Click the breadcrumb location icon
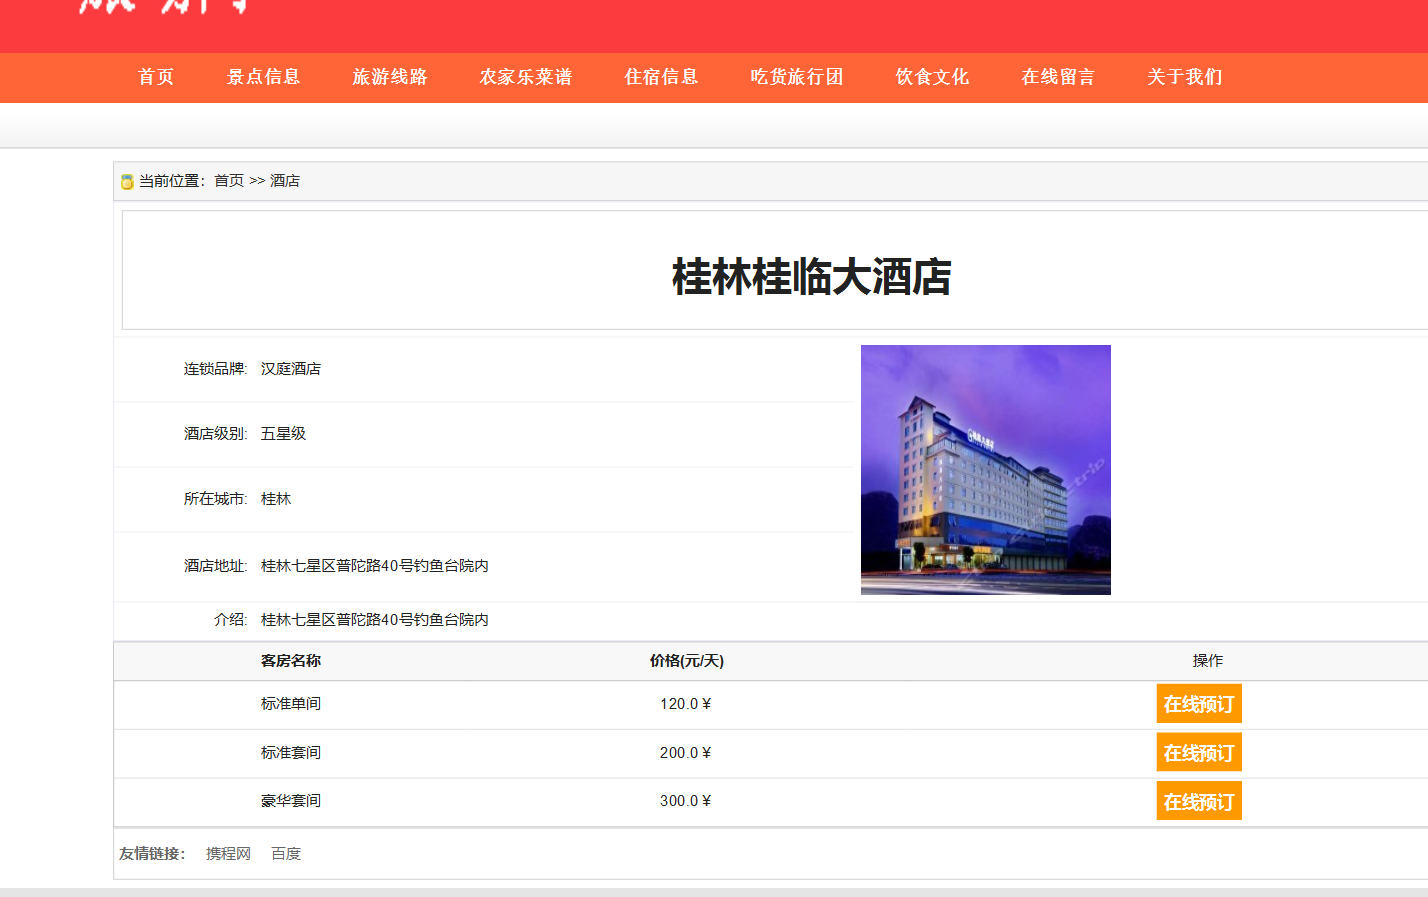The width and height of the screenshot is (1428, 897). (127, 182)
